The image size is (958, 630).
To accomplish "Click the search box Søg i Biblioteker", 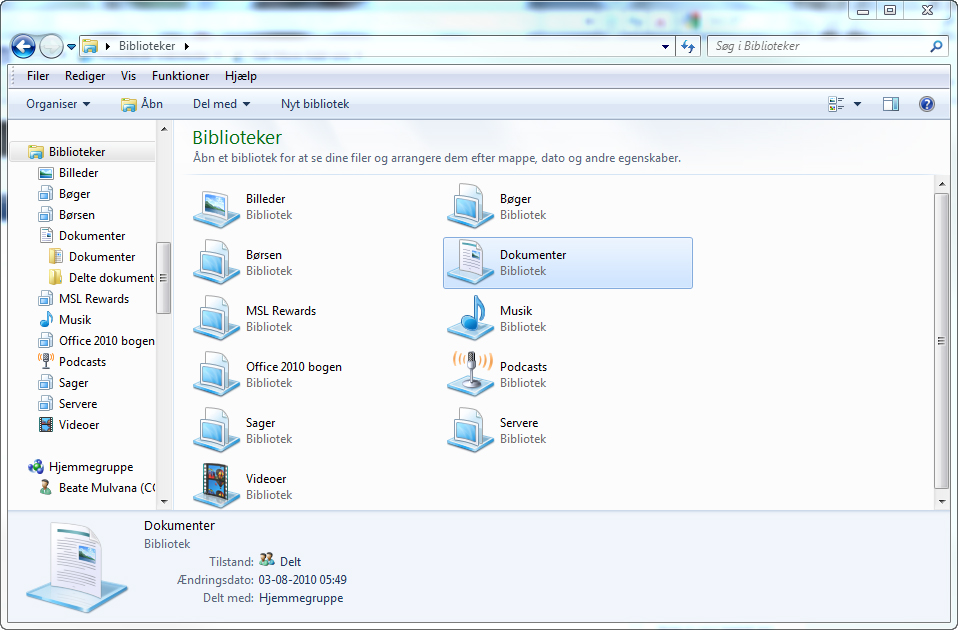I will 818,46.
